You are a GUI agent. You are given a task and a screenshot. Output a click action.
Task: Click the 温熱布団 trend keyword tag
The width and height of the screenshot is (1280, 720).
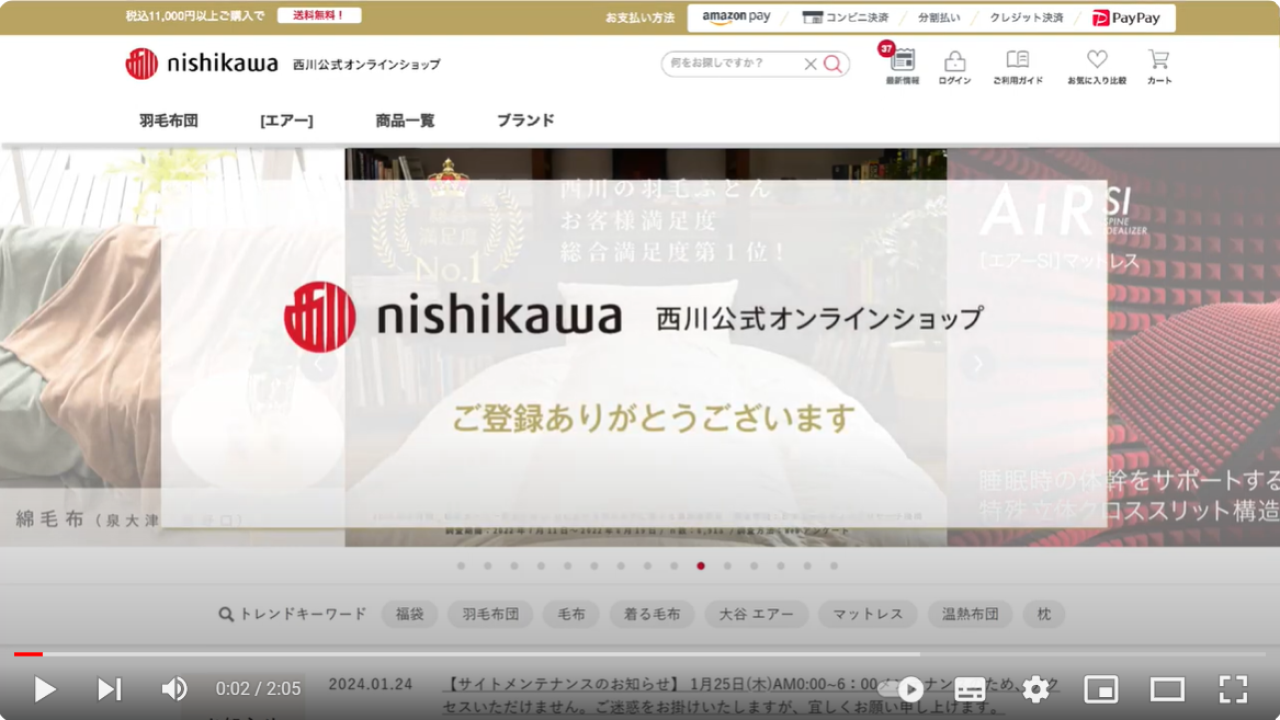click(970, 614)
